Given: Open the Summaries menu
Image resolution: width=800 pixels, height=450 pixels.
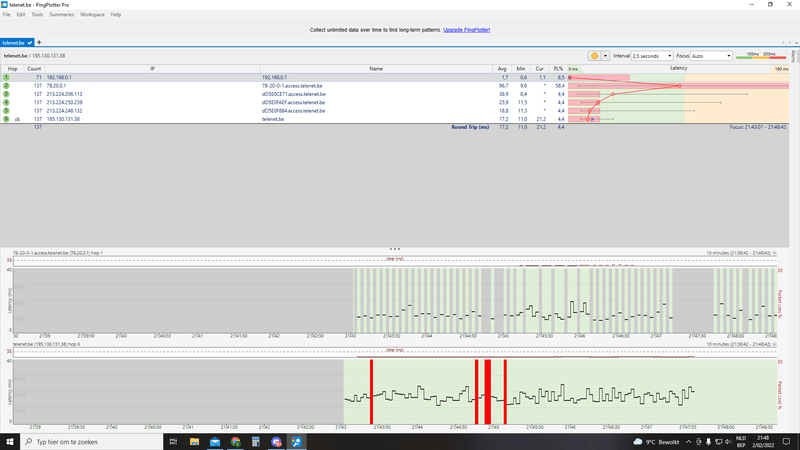Looking at the screenshot, I should click(61, 15).
